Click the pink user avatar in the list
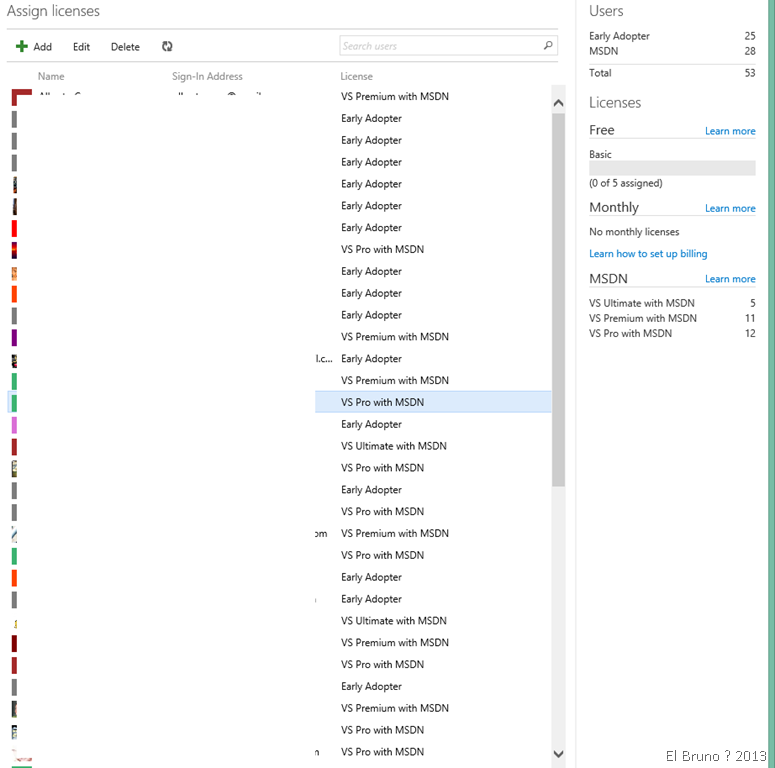This screenshot has width=775, height=768. coord(14,424)
